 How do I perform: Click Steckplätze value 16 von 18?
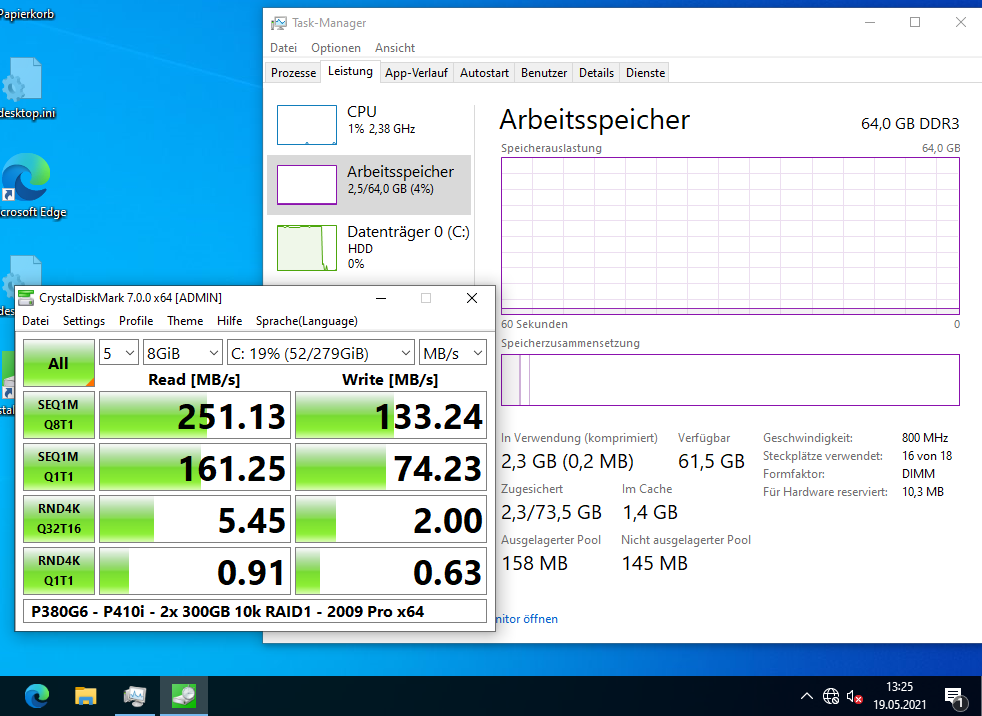pos(927,456)
